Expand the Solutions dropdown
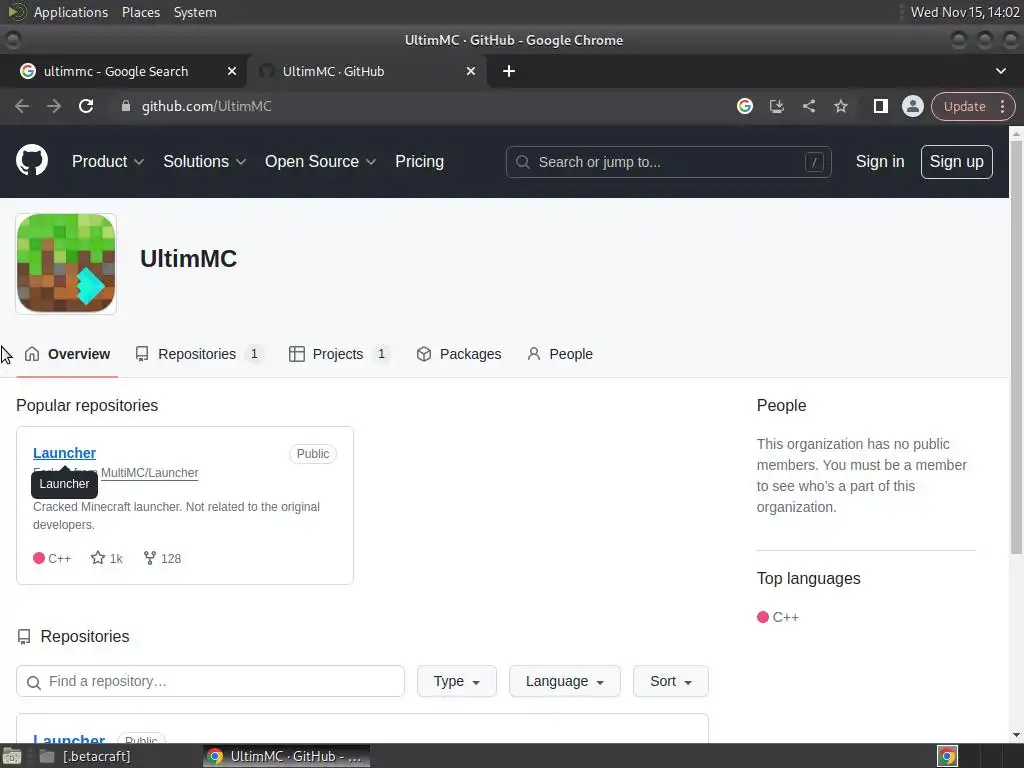Screen dimensions: 1024x768 pyautogui.click(x=204, y=161)
